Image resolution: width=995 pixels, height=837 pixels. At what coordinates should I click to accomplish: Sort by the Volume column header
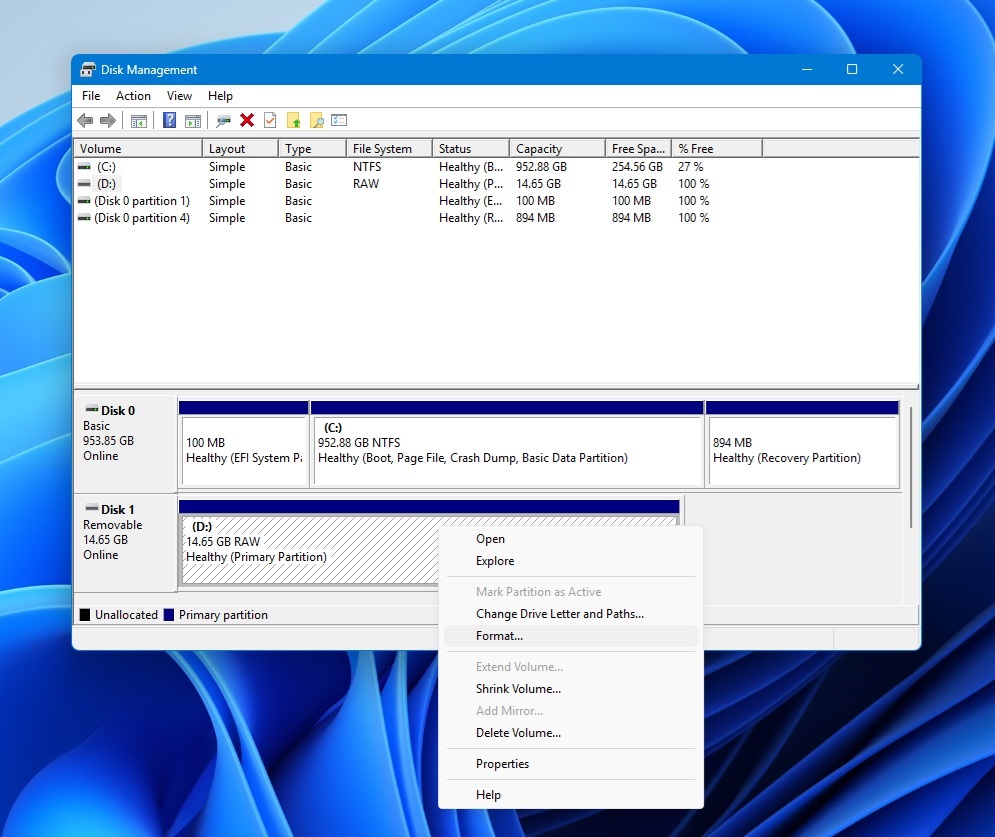(x=138, y=148)
